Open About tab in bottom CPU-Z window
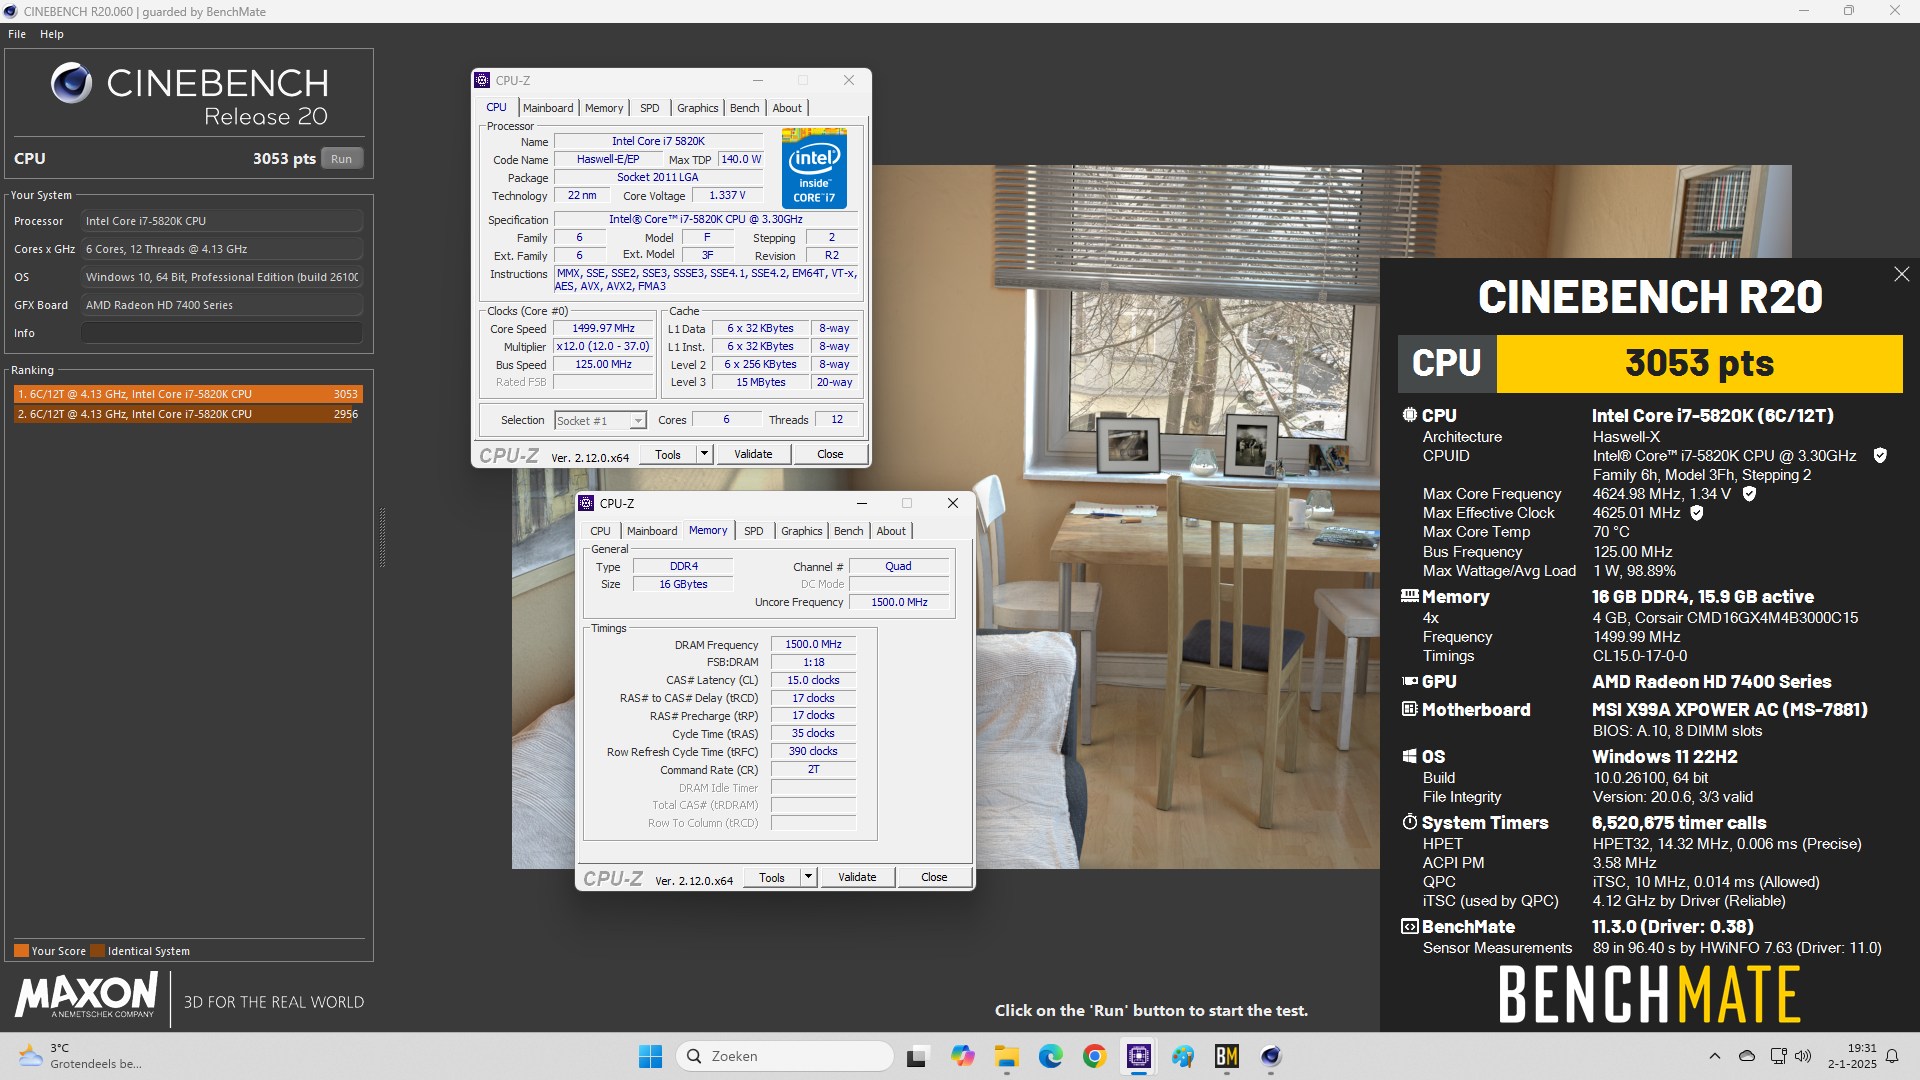1920x1080 pixels. coord(891,531)
